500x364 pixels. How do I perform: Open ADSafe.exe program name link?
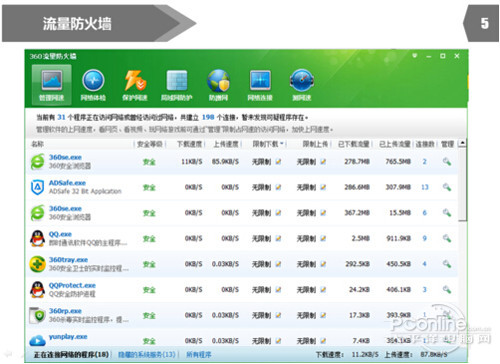pos(67,183)
